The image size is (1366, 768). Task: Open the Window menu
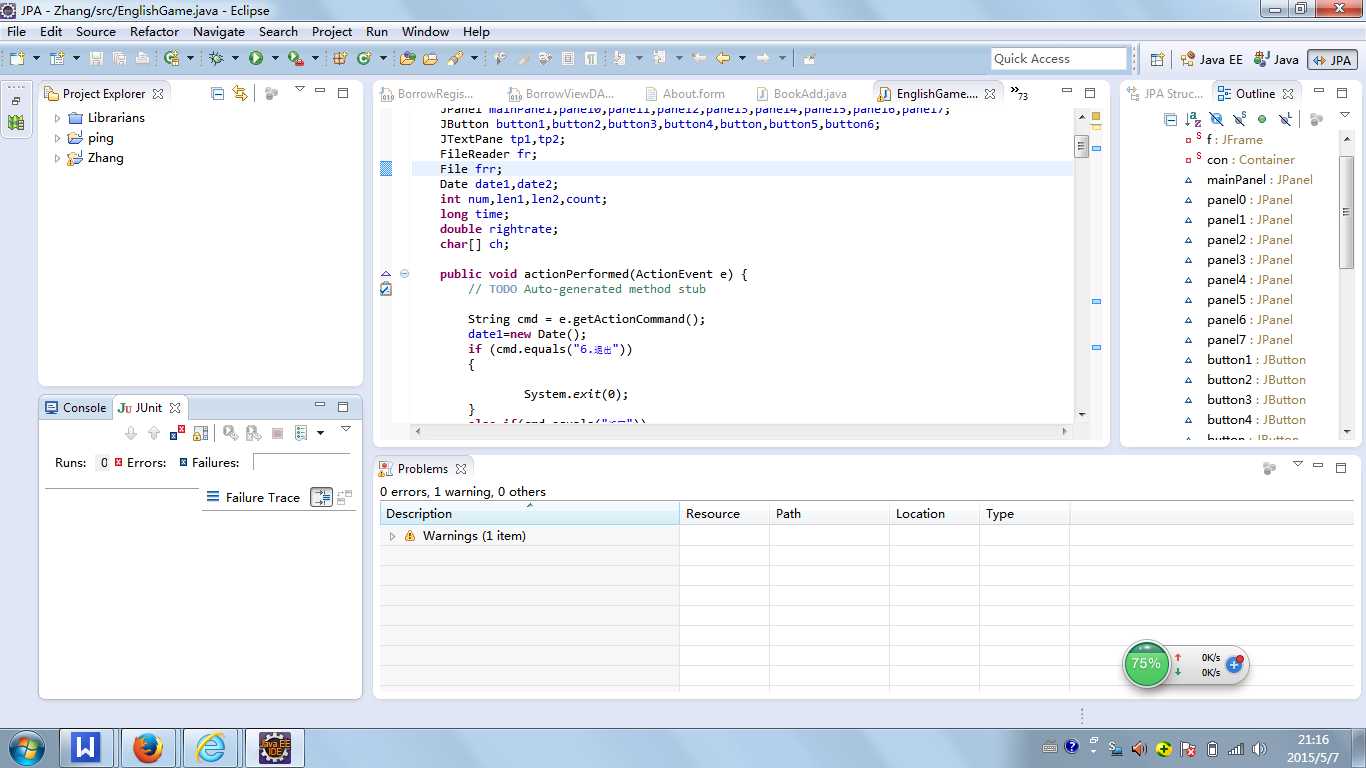pos(426,31)
